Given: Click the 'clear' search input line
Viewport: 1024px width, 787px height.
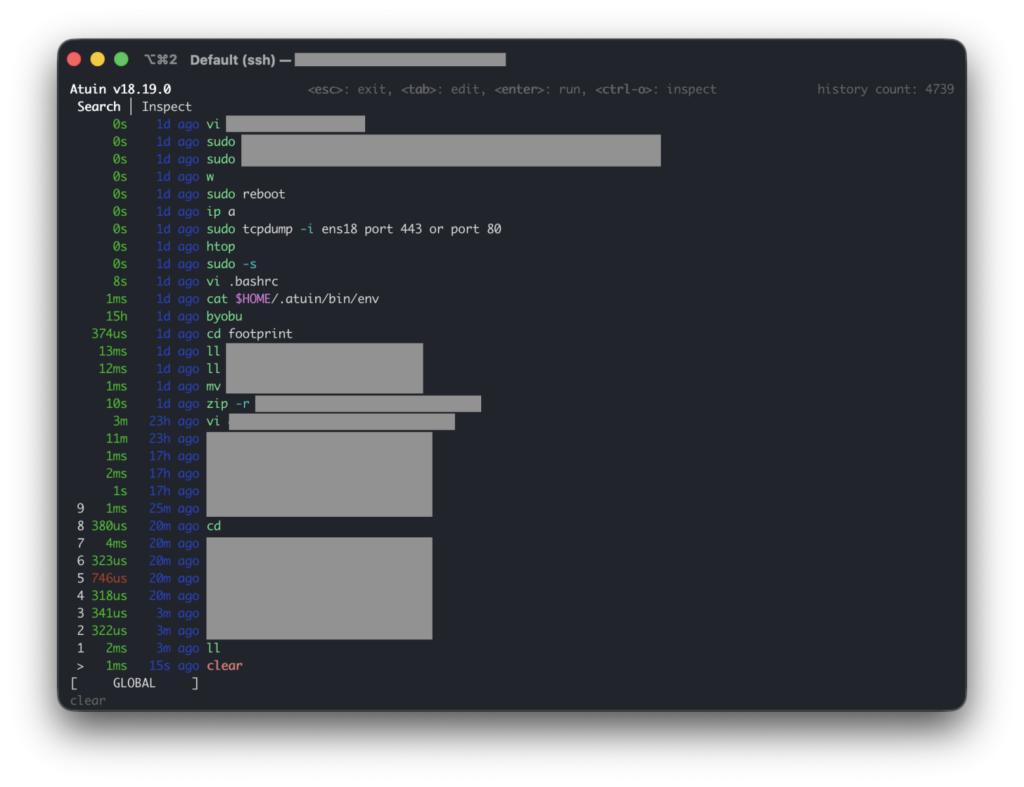Looking at the screenshot, I should pyautogui.click(x=88, y=701).
